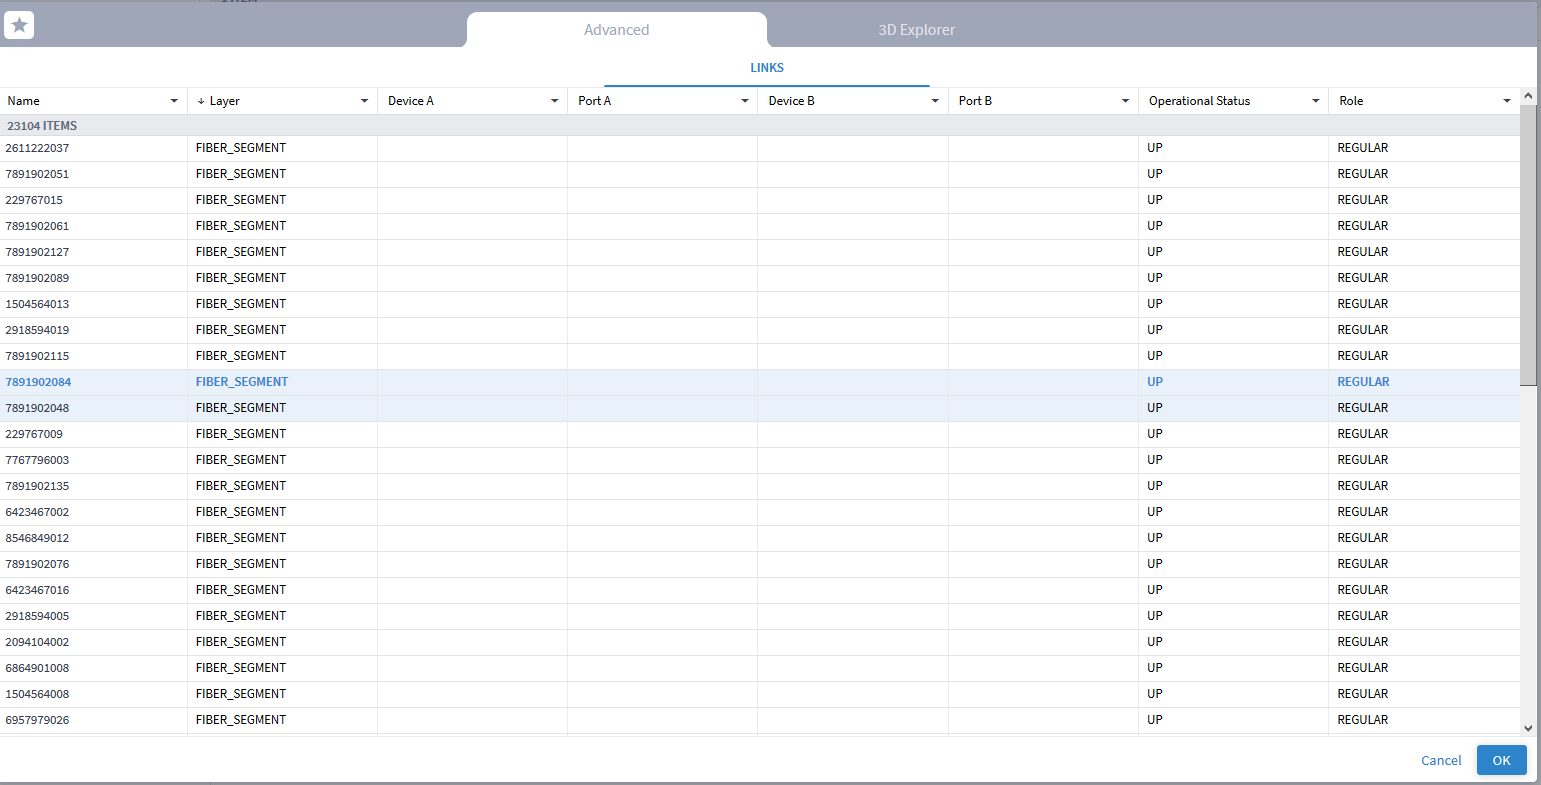The height and width of the screenshot is (785, 1541).
Task: Select link row 229767009
Action: 760,434
